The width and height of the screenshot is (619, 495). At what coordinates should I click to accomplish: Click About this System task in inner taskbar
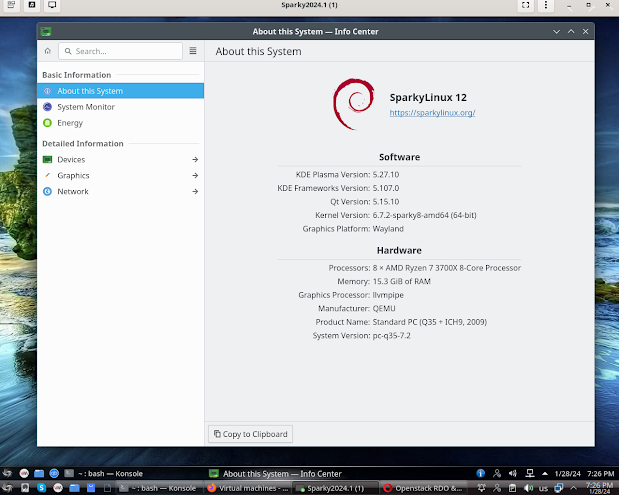click(x=275, y=473)
